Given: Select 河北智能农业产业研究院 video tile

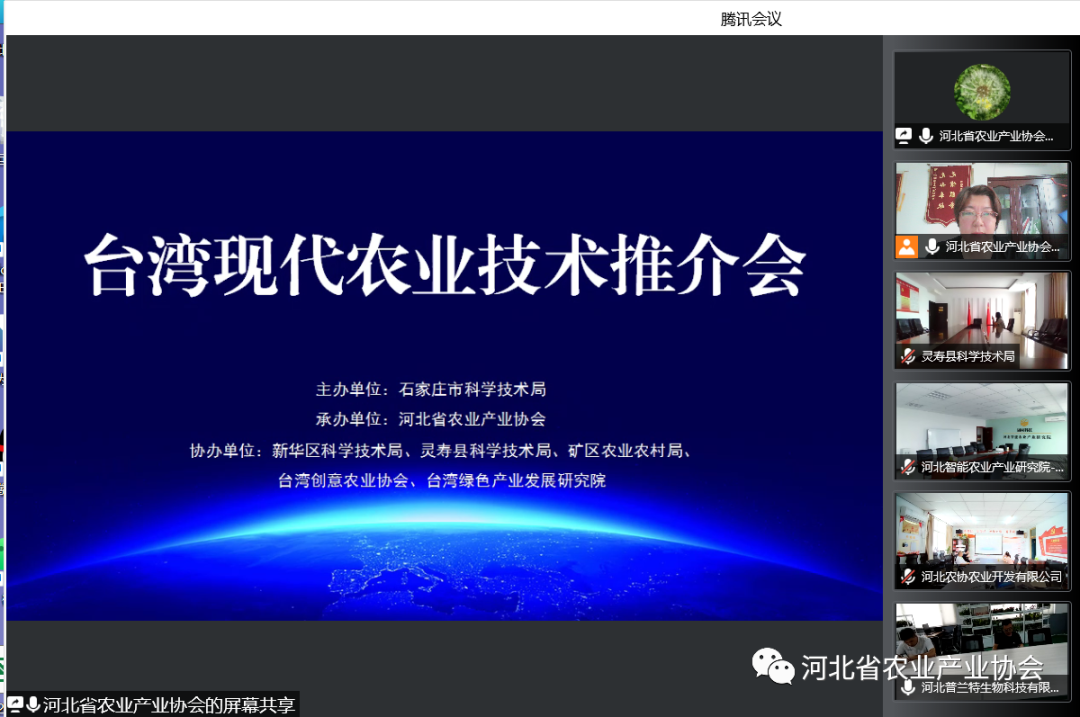Looking at the screenshot, I should [x=982, y=430].
